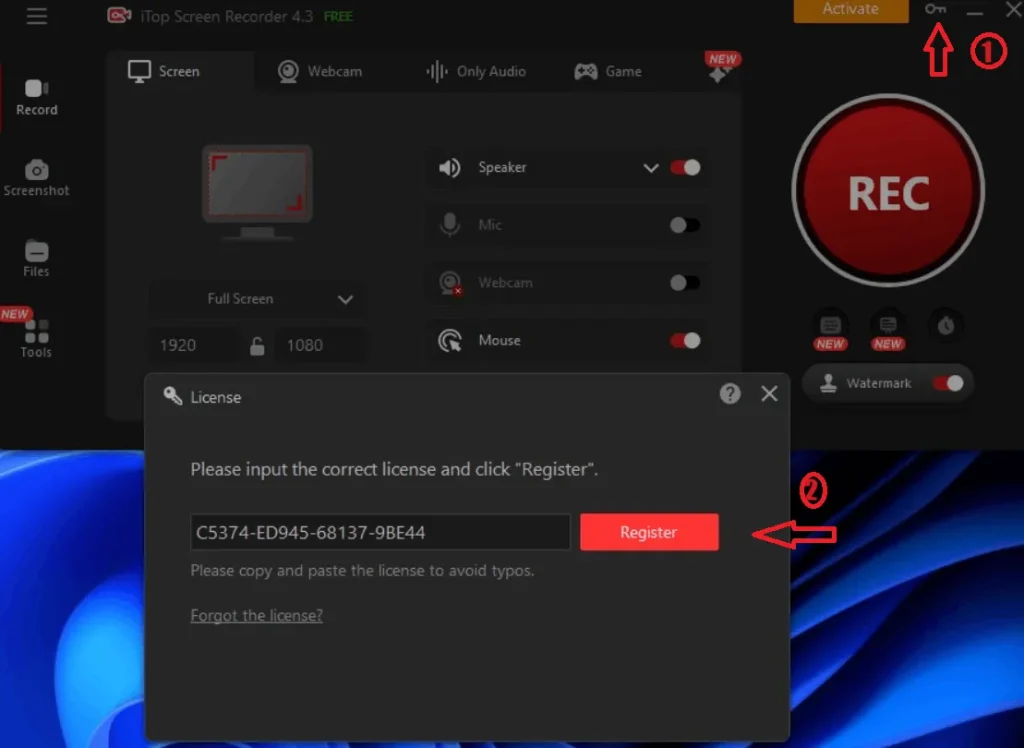Image resolution: width=1024 pixels, height=748 pixels.
Task: Open the first NEW keyboard icon under REC
Action: coord(830,325)
